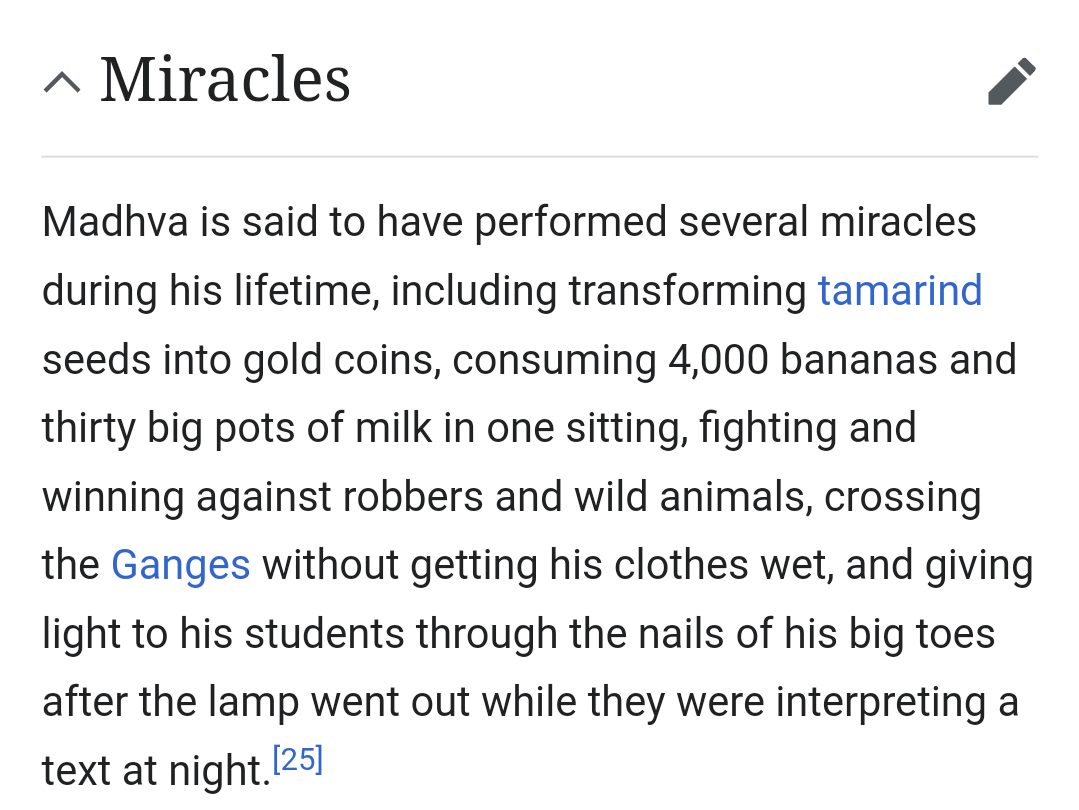Click the phrase "text at night"
The width and height of the screenshot is (1079, 810).
tap(155, 771)
